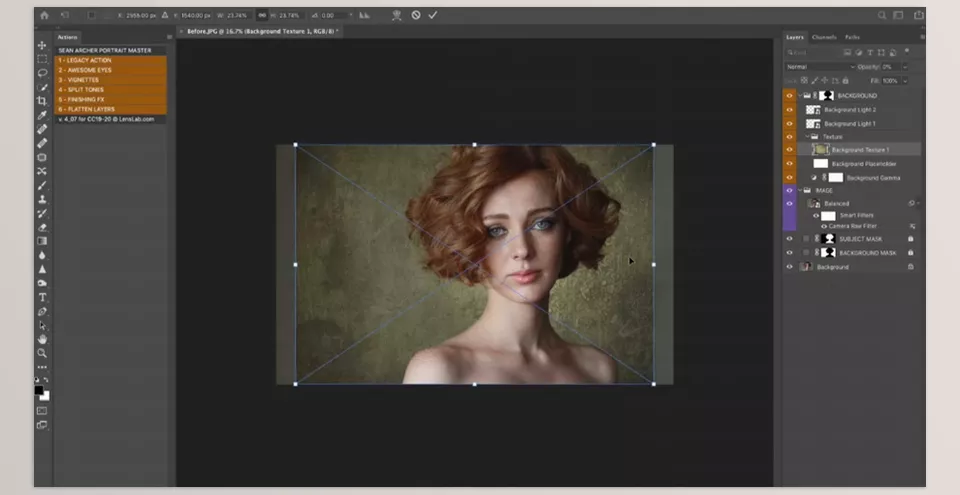Open the workspace switcher icon top right
Viewport: 960px width, 495px height.
(x=898, y=15)
